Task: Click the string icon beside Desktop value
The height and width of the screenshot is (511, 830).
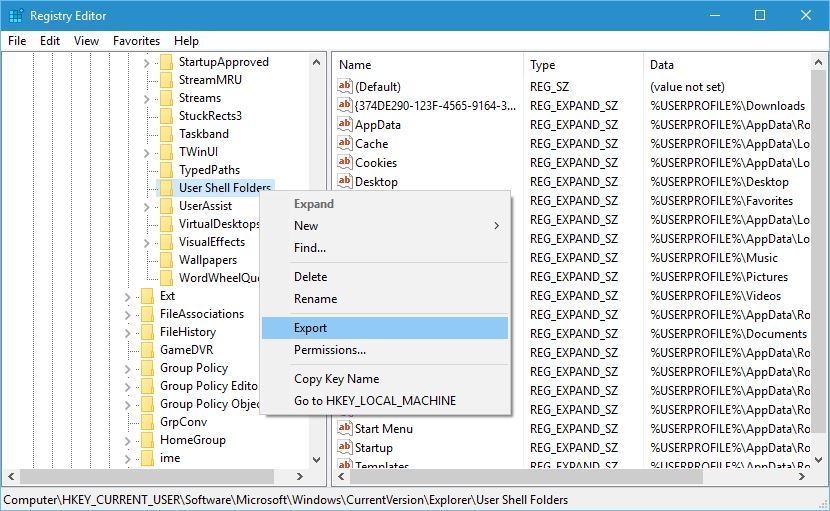Action: [345, 181]
